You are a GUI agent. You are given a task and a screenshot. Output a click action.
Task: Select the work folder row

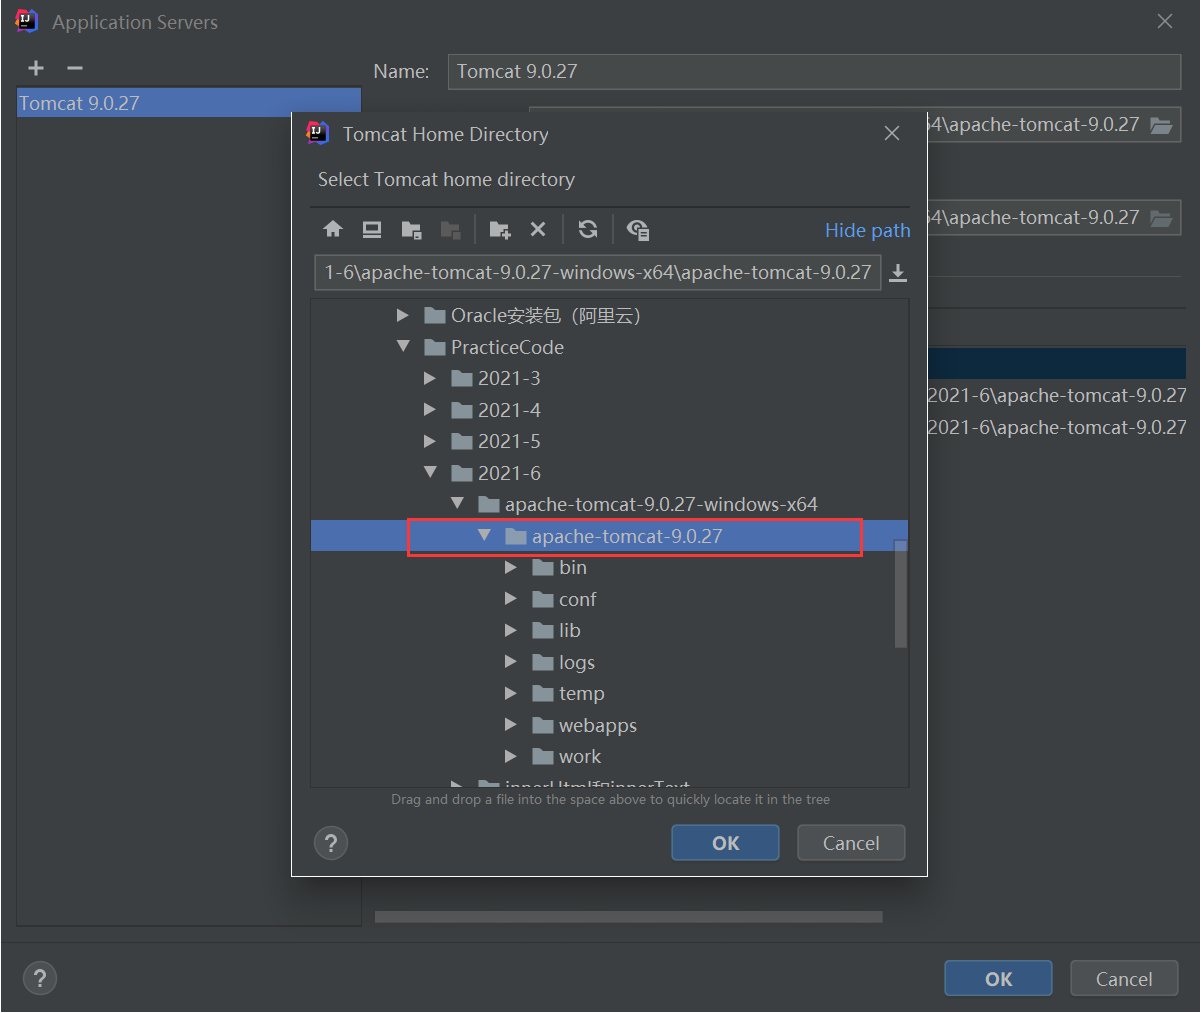(610, 756)
